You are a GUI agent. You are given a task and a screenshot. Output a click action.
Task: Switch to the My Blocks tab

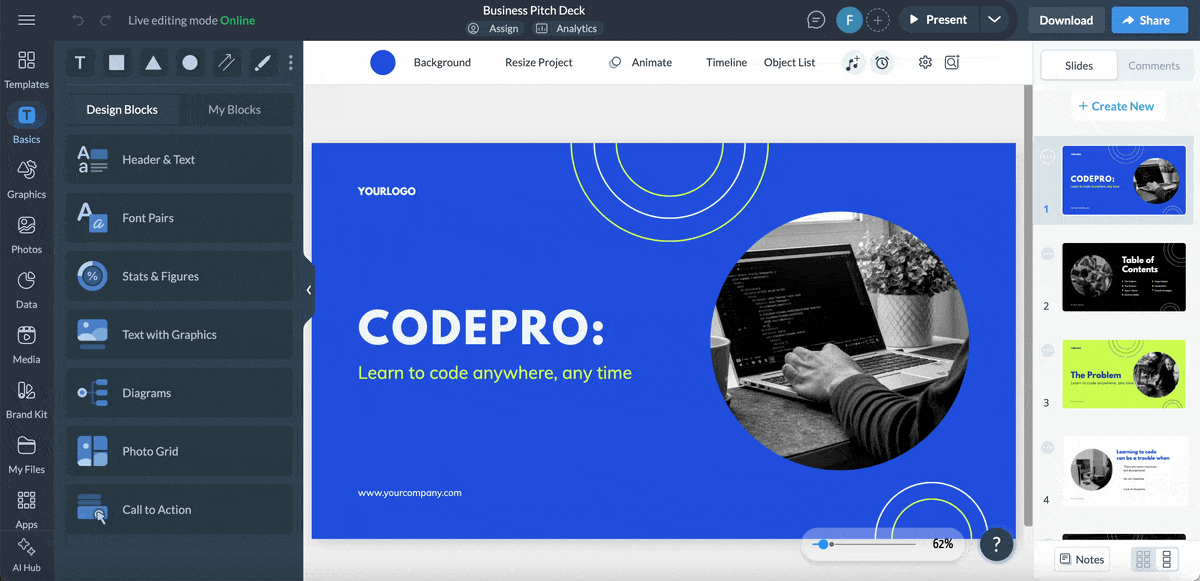[x=234, y=110]
